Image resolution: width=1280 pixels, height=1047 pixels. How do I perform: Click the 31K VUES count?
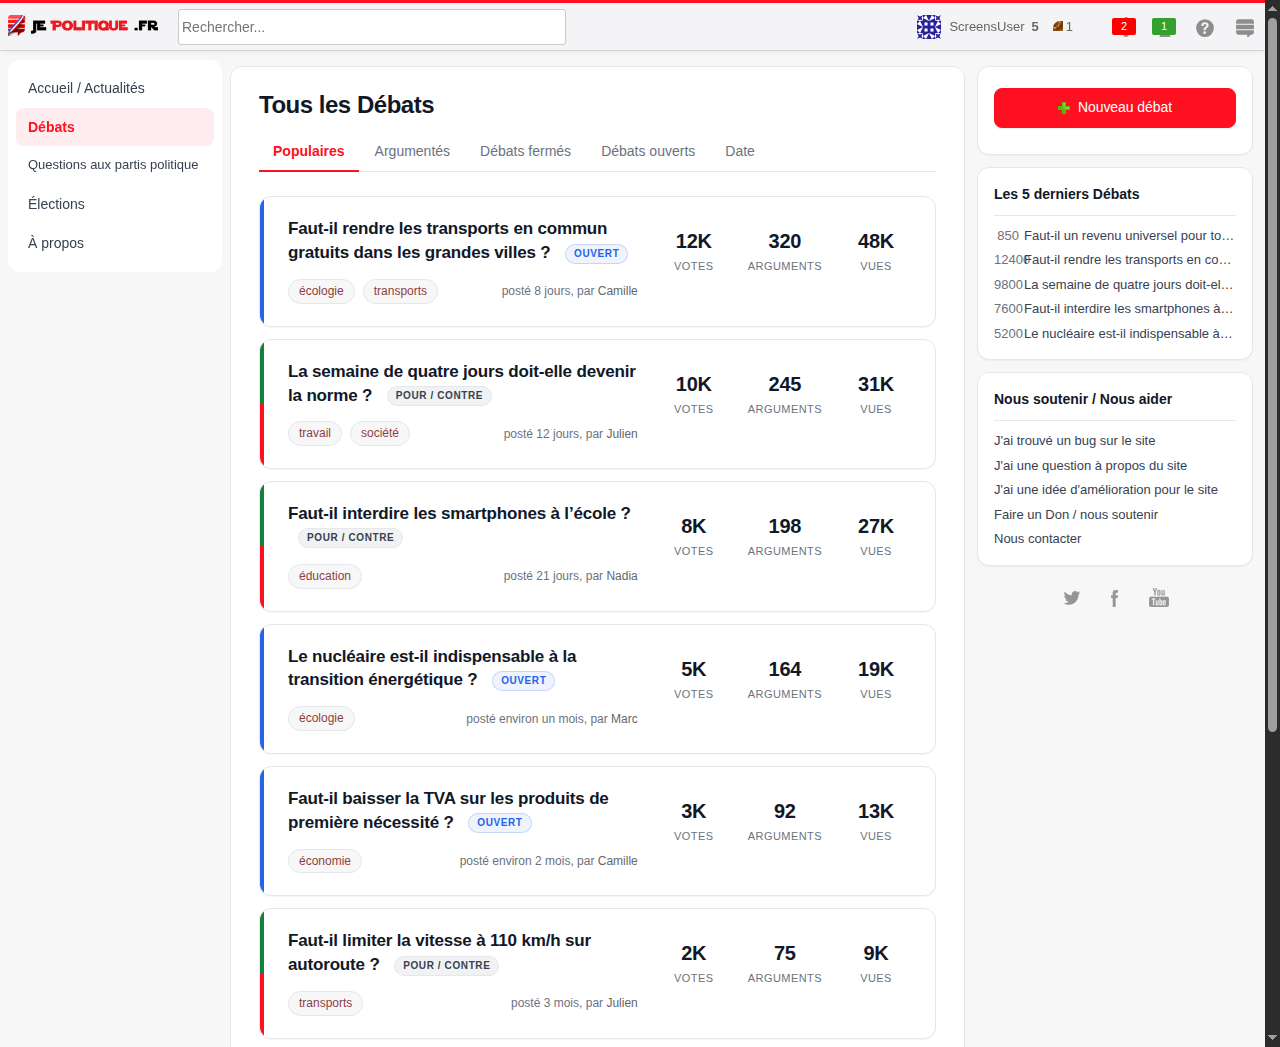click(x=876, y=394)
